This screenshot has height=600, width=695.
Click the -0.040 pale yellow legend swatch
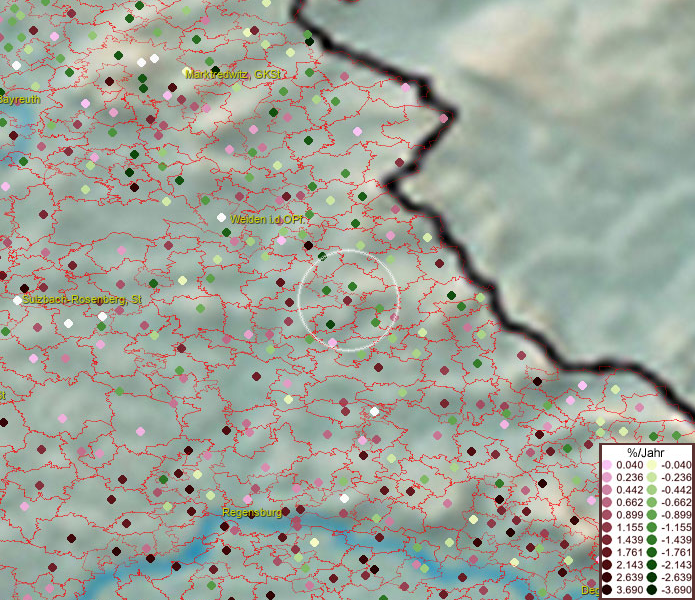pyautogui.click(x=652, y=465)
